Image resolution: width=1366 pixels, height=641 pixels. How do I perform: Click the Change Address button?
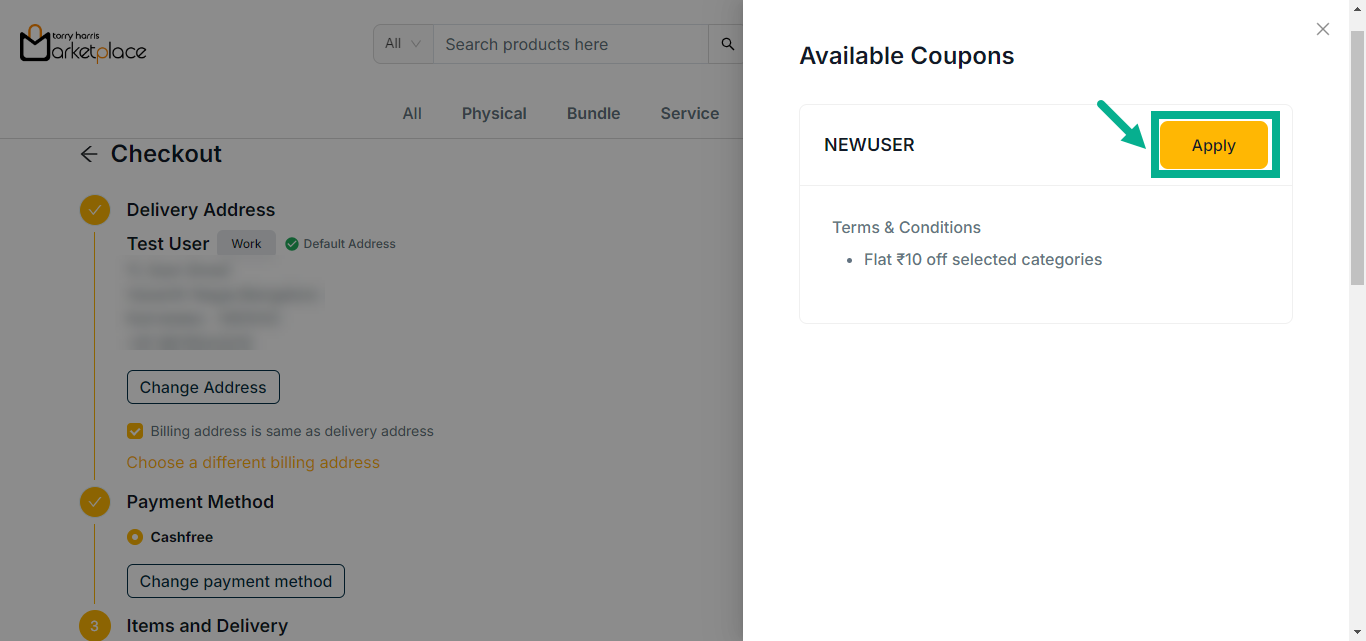pyautogui.click(x=203, y=387)
